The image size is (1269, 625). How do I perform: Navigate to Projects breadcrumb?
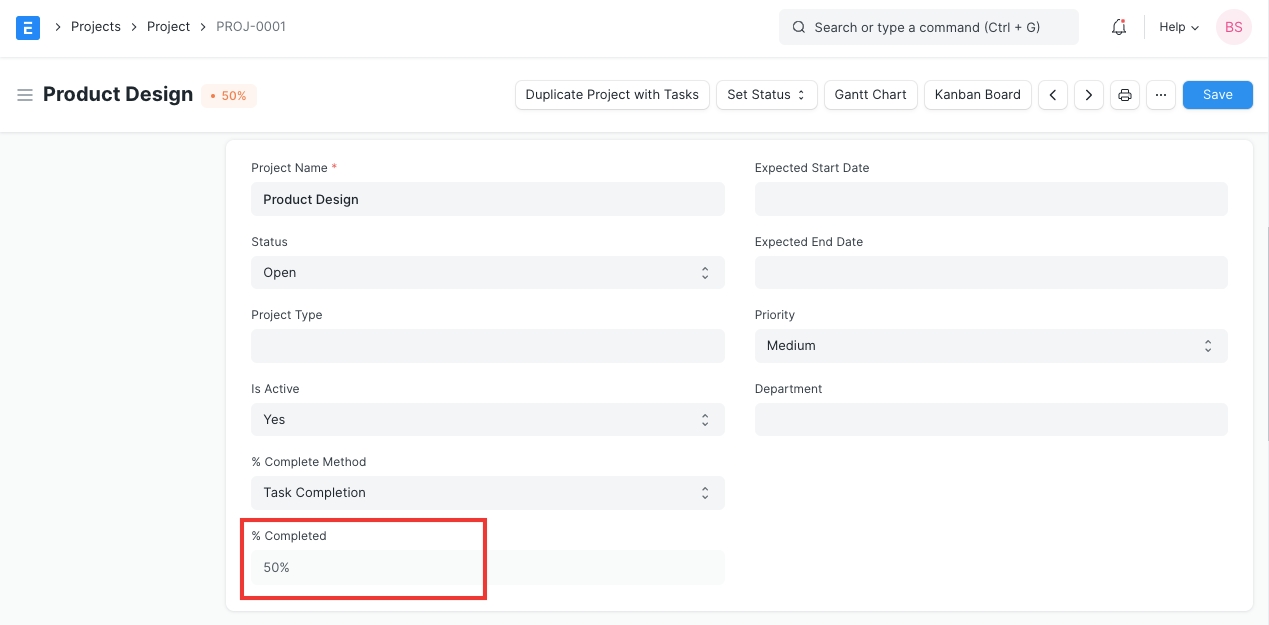96,27
